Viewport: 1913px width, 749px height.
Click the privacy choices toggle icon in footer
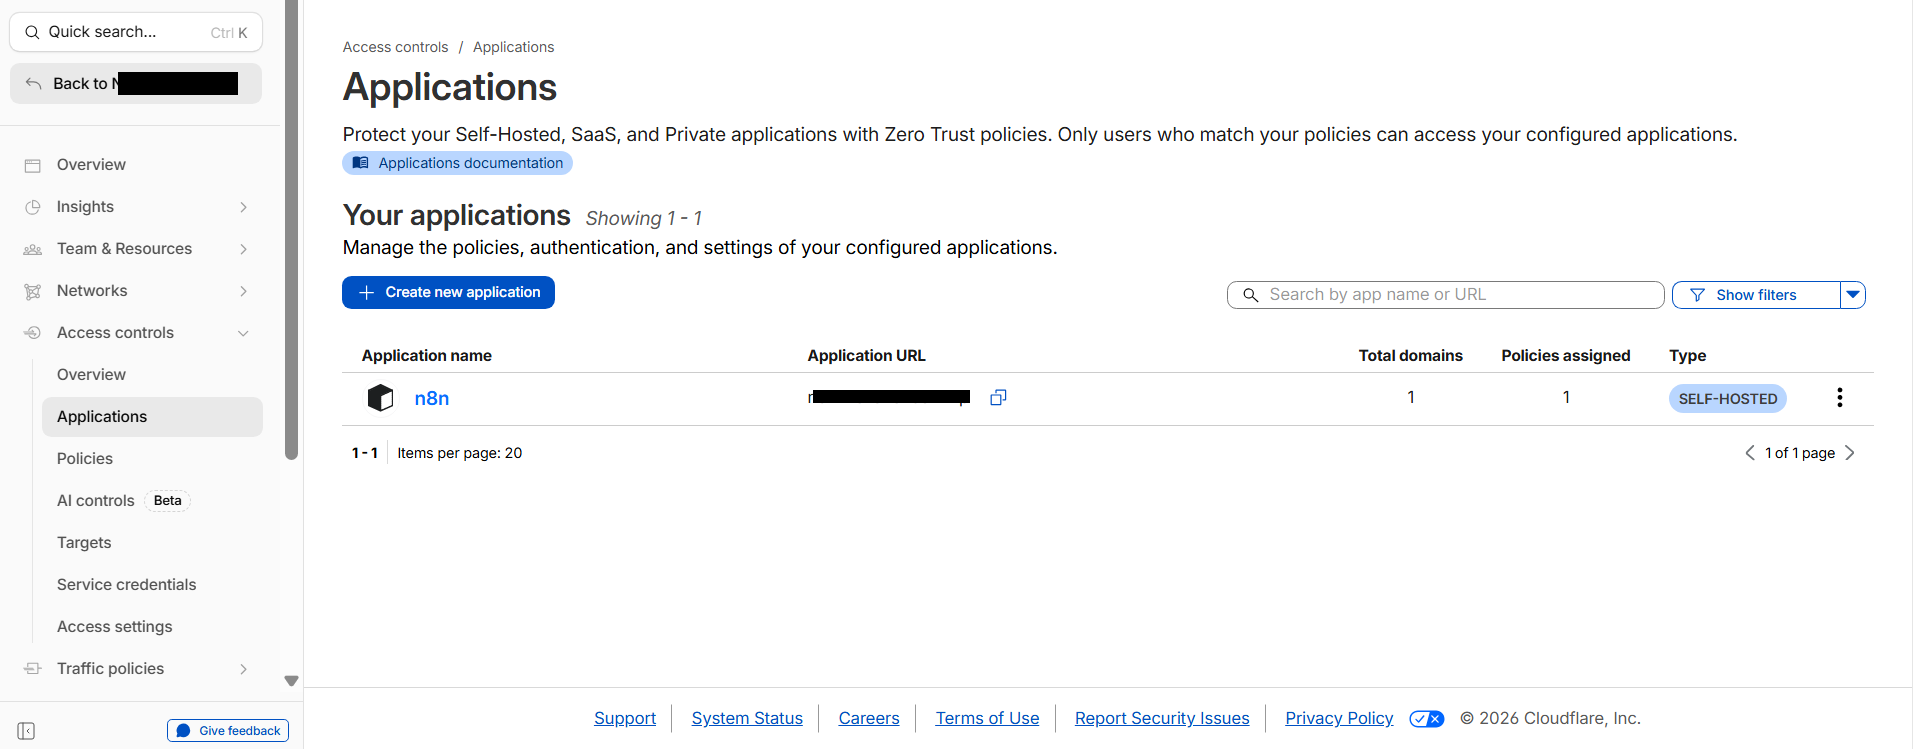click(1426, 719)
